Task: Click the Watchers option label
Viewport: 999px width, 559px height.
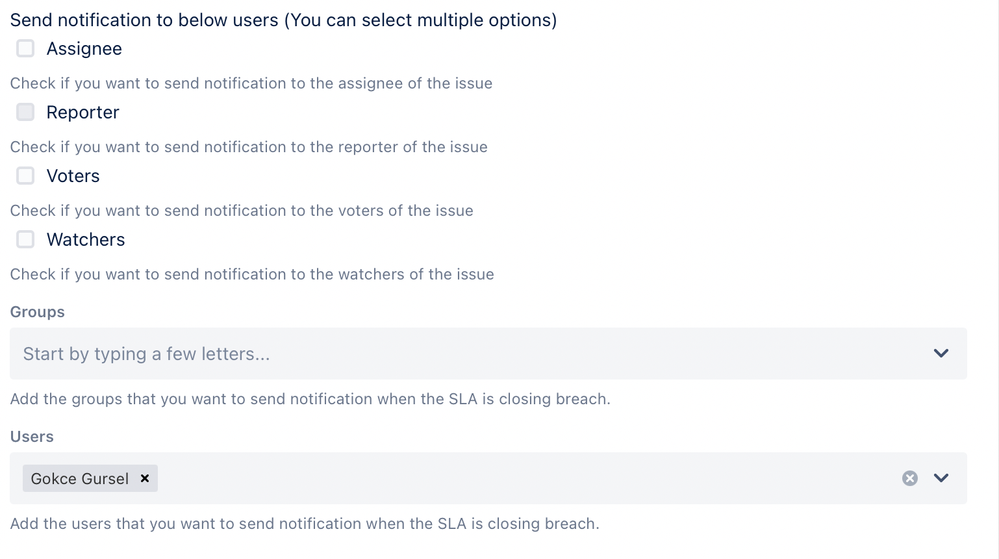Action: pos(86,240)
